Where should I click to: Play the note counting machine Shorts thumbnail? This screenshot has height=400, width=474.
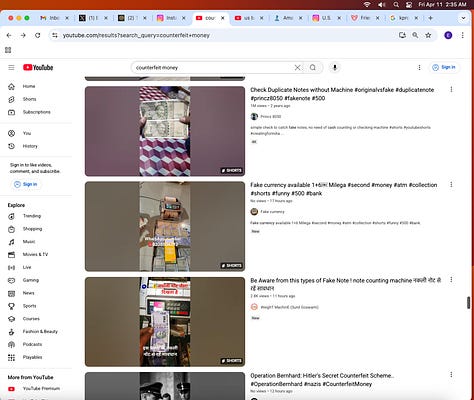point(165,322)
